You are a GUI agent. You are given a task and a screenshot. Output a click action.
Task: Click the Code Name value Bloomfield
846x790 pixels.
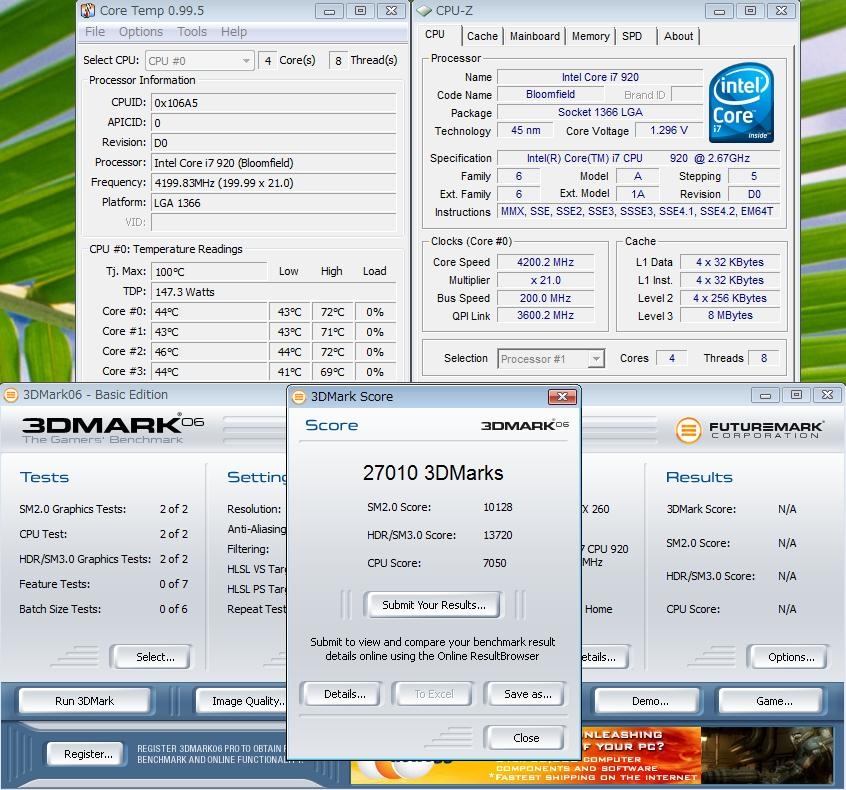550,94
